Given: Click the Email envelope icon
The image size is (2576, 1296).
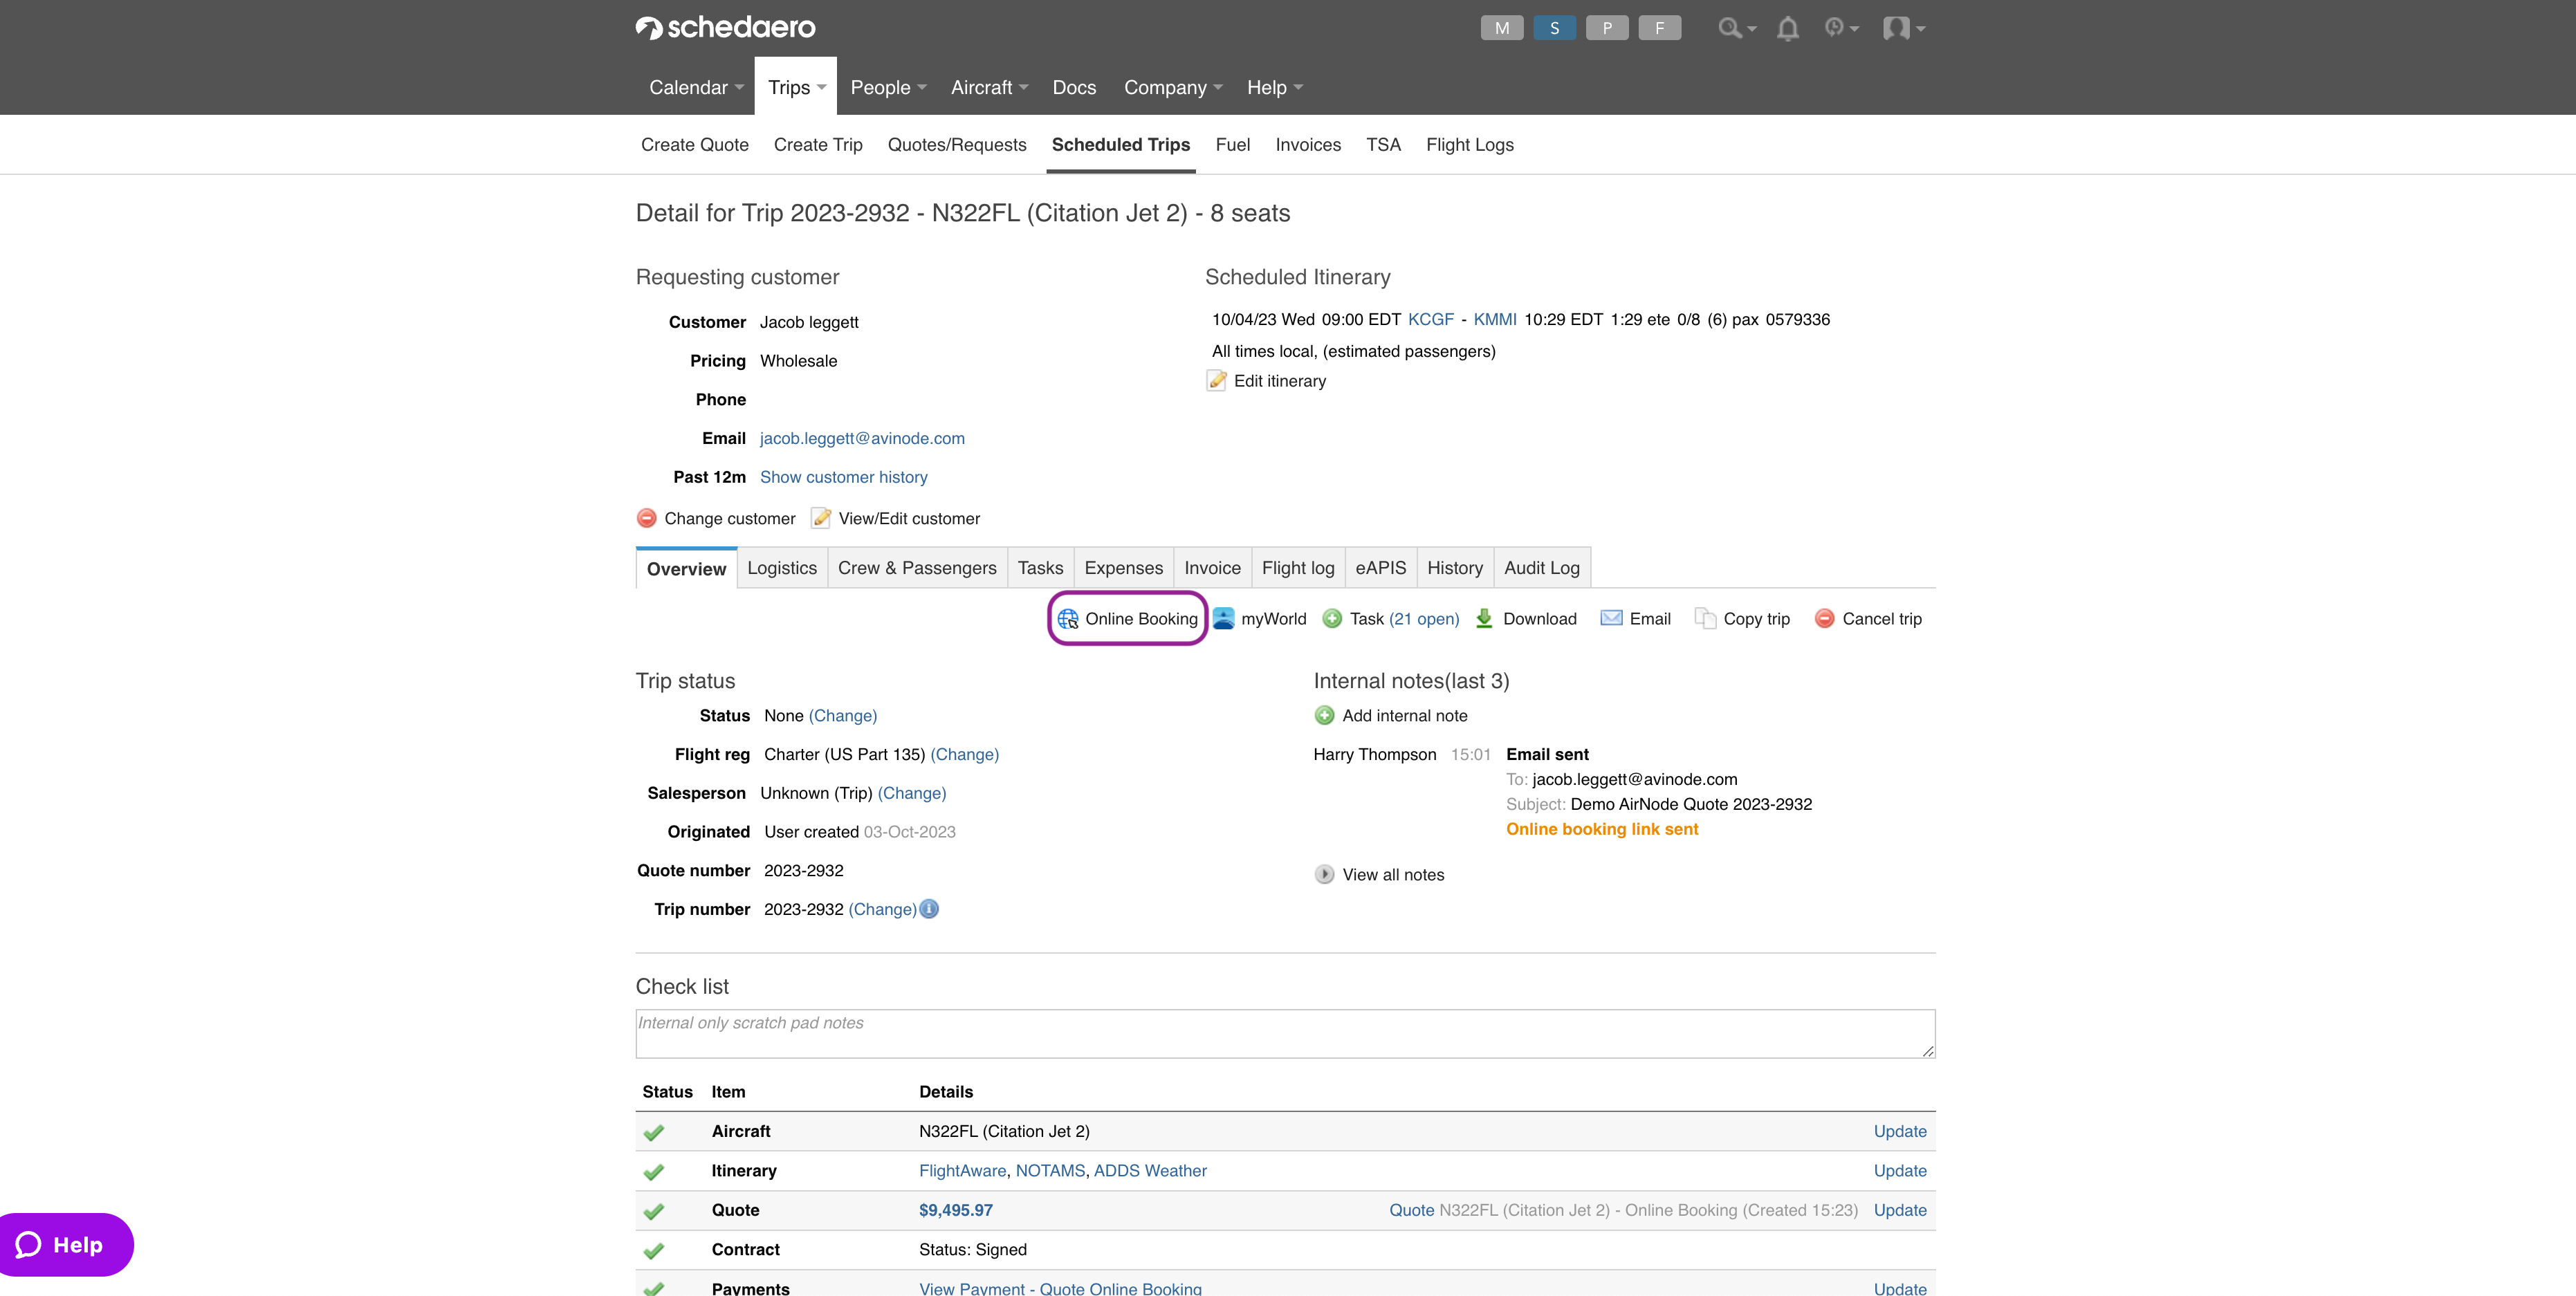Looking at the screenshot, I should [1611, 619].
